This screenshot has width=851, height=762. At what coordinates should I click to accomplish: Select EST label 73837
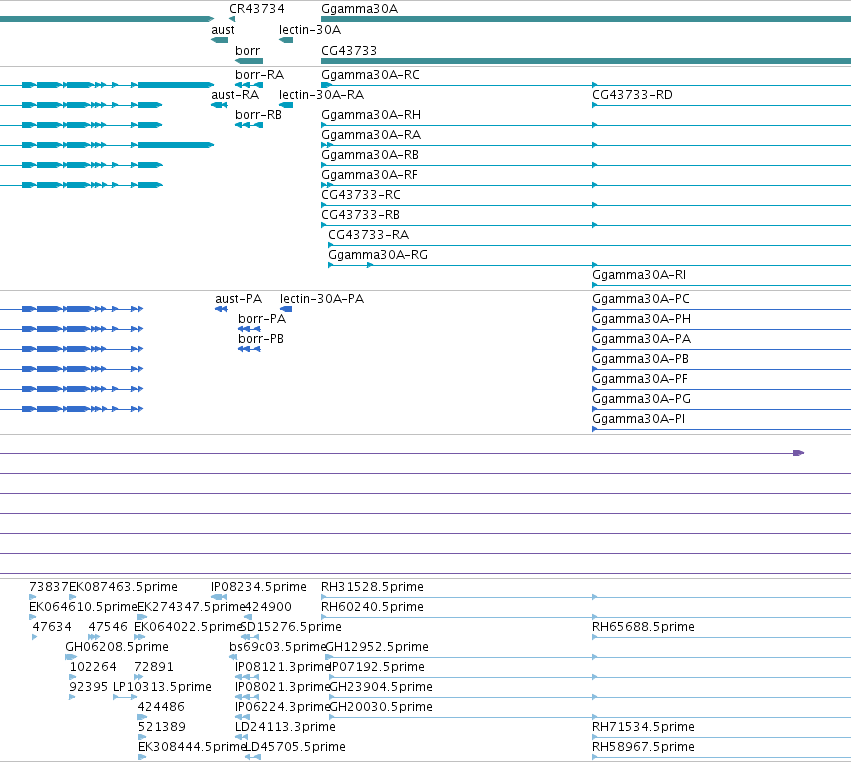(49, 587)
